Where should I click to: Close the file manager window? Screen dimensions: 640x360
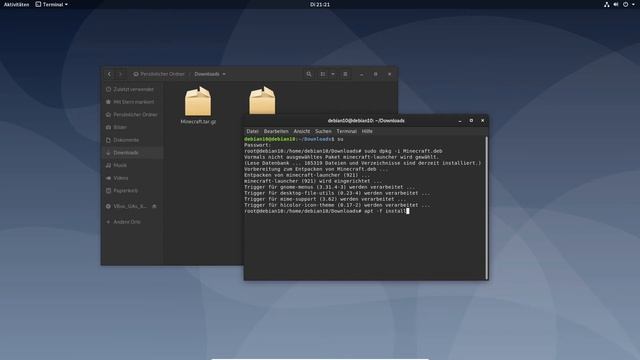pyautogui.click(x=389, y=74)
